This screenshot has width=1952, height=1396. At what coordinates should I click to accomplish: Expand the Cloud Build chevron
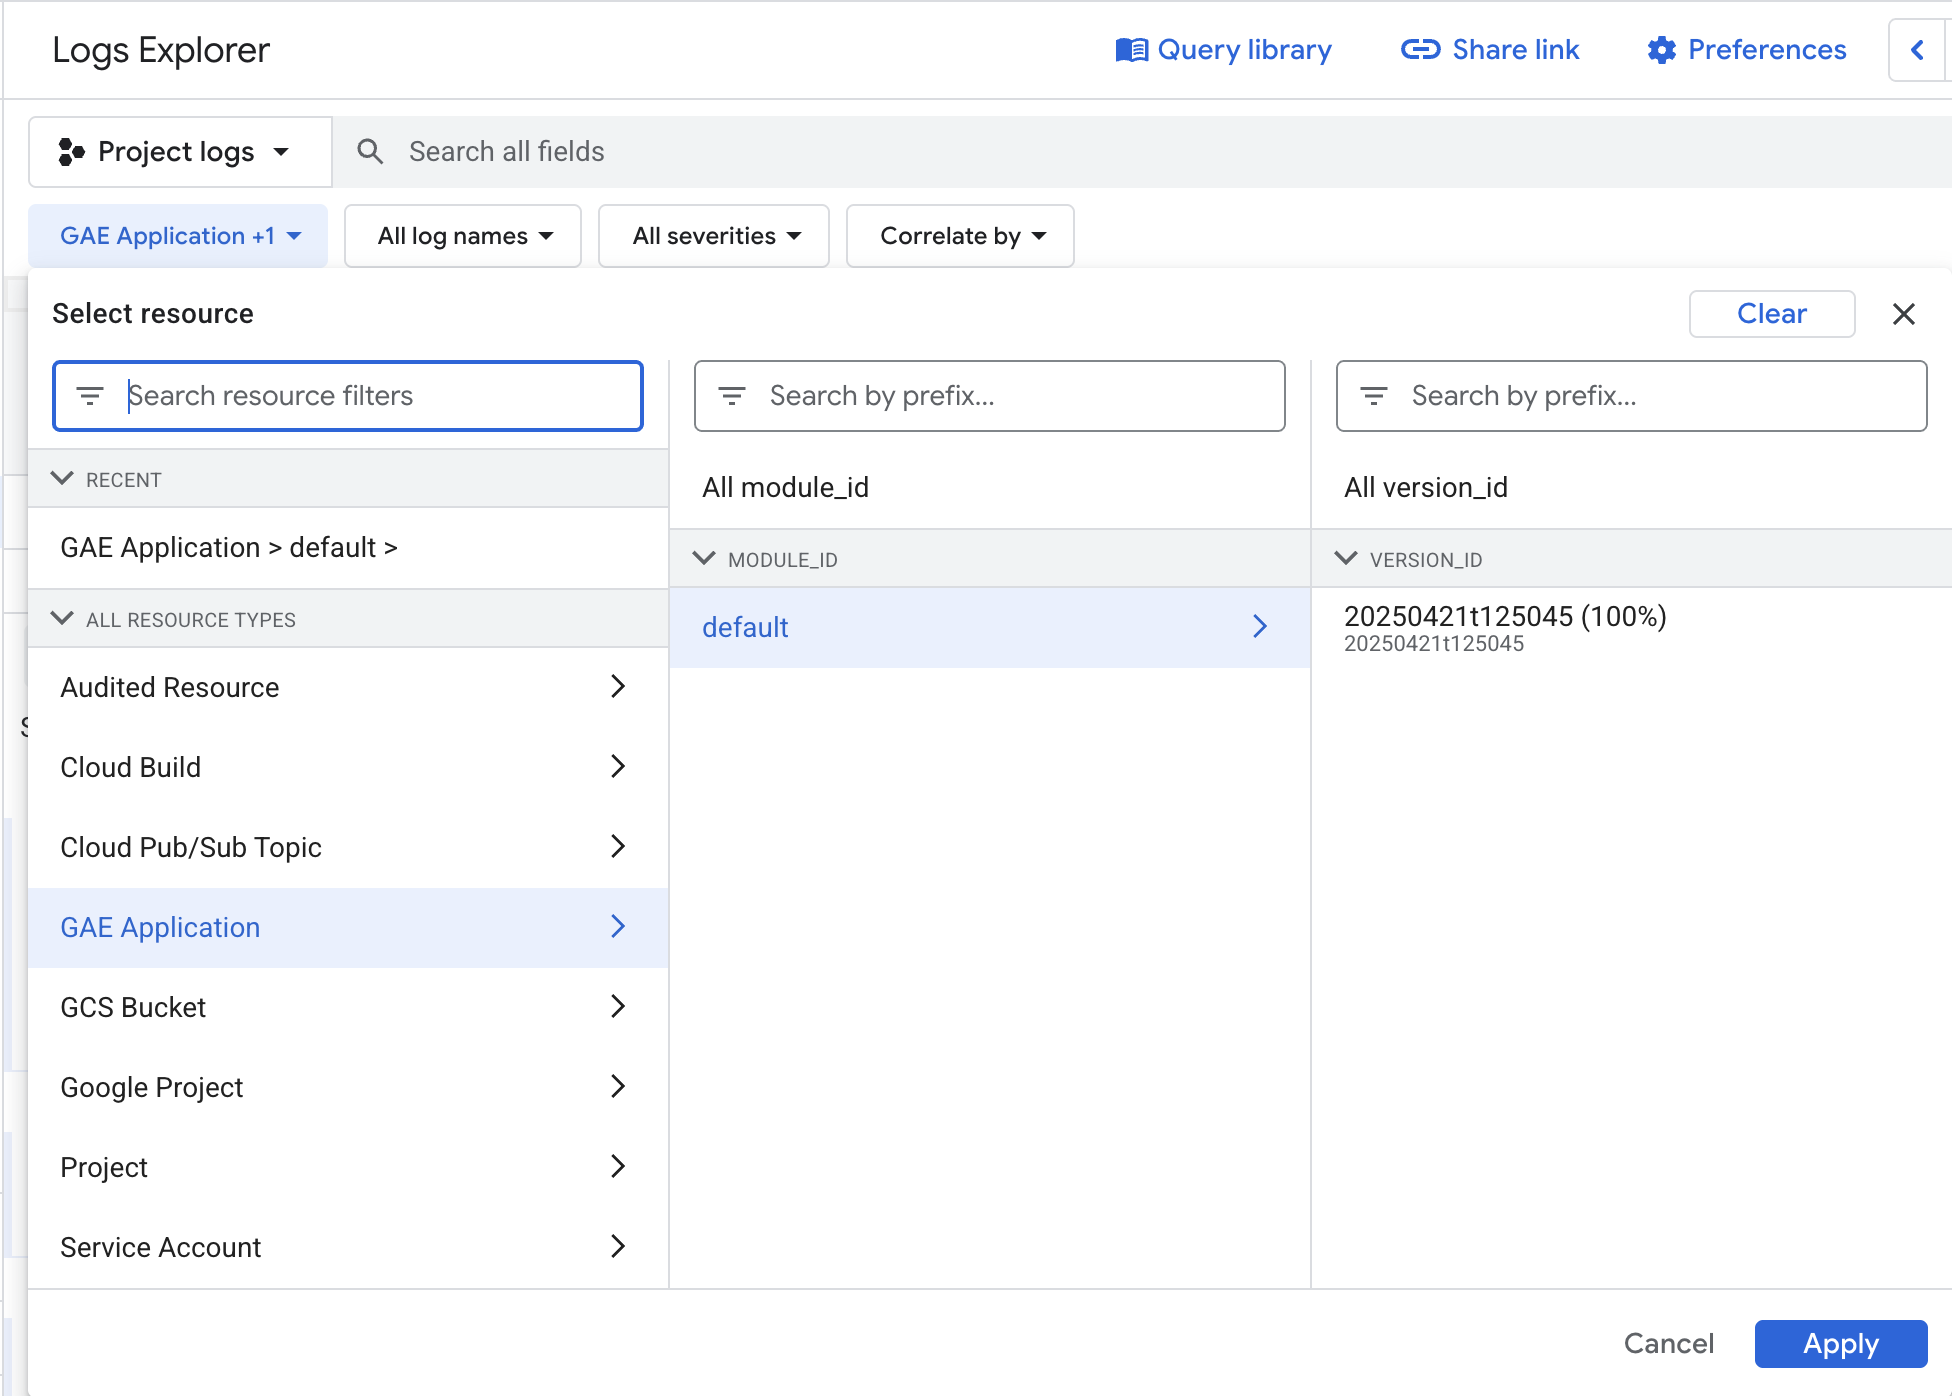618,767
